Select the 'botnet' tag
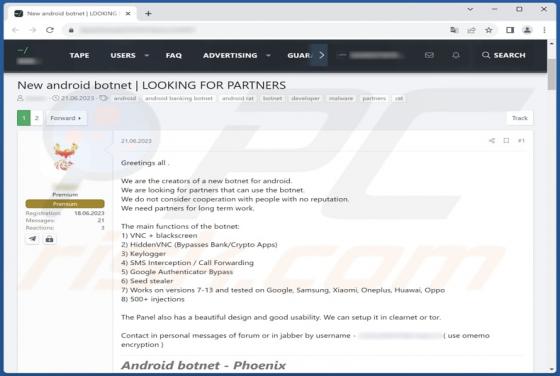This screenshot has width=560, height=376. pyautogui.click(x=272, y=98)
